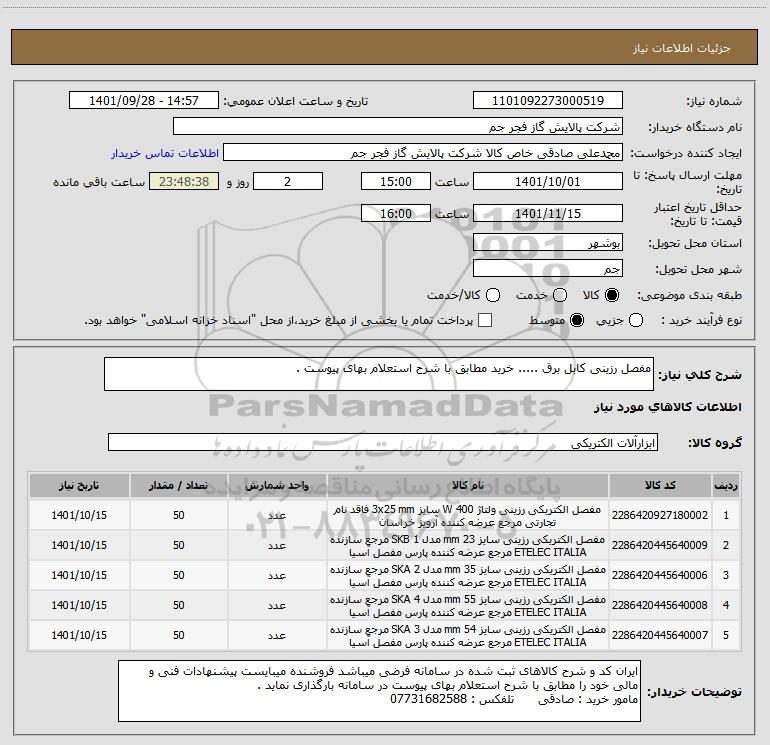Click item name with model SKA 2
This screenshot has width=770, height=745.
[x=468, y=576]
